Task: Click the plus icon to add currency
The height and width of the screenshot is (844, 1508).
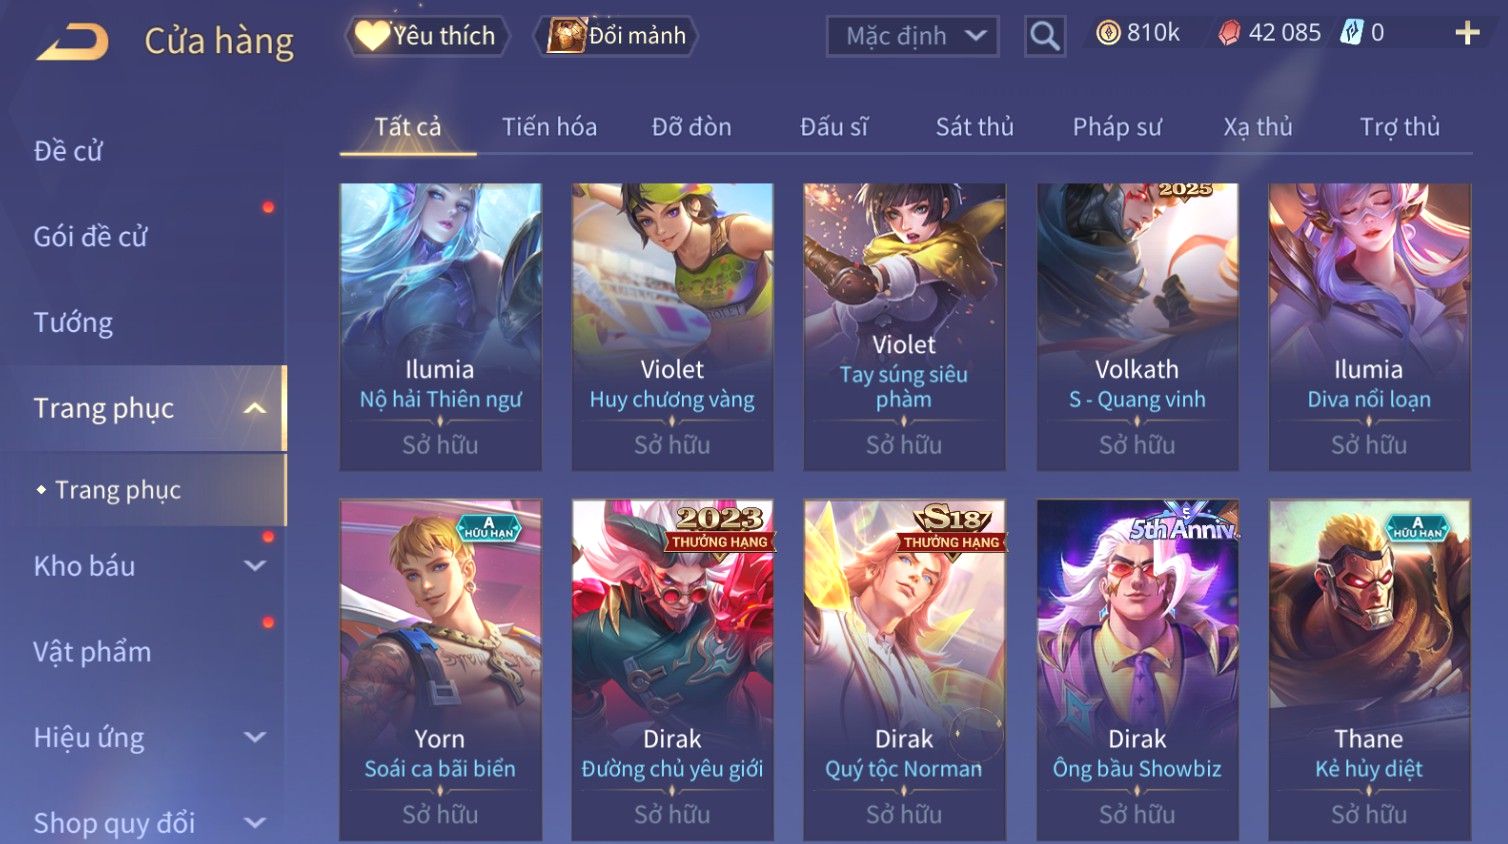Action: point(1467,33)
